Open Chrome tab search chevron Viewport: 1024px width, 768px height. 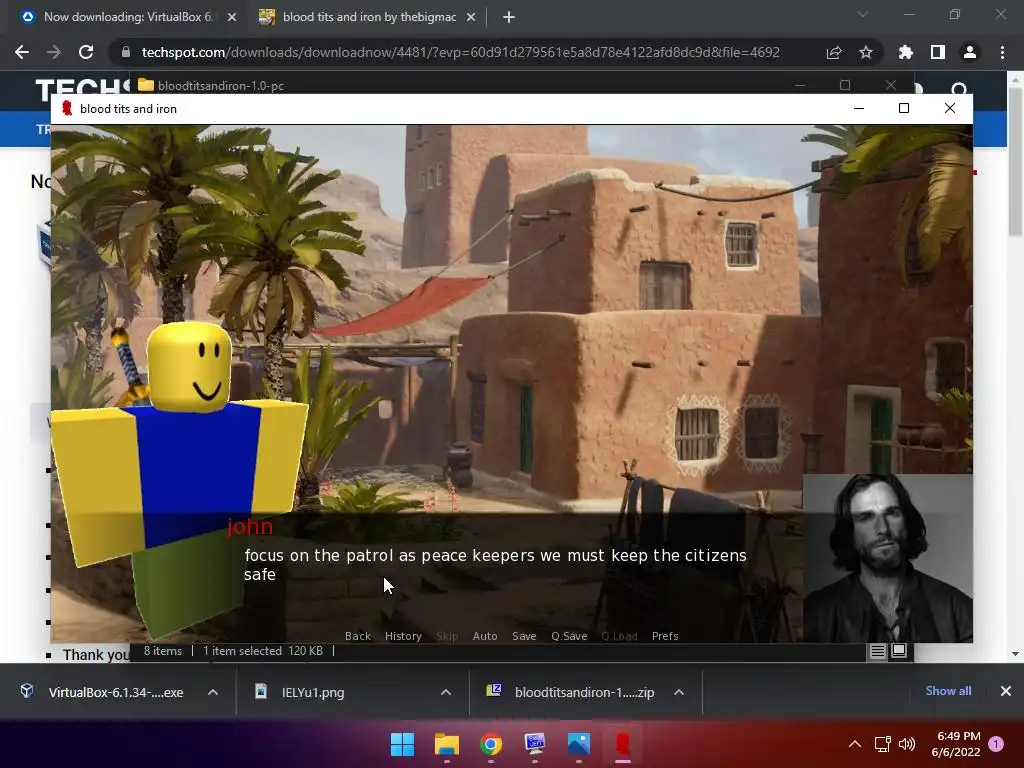(863, 14)
